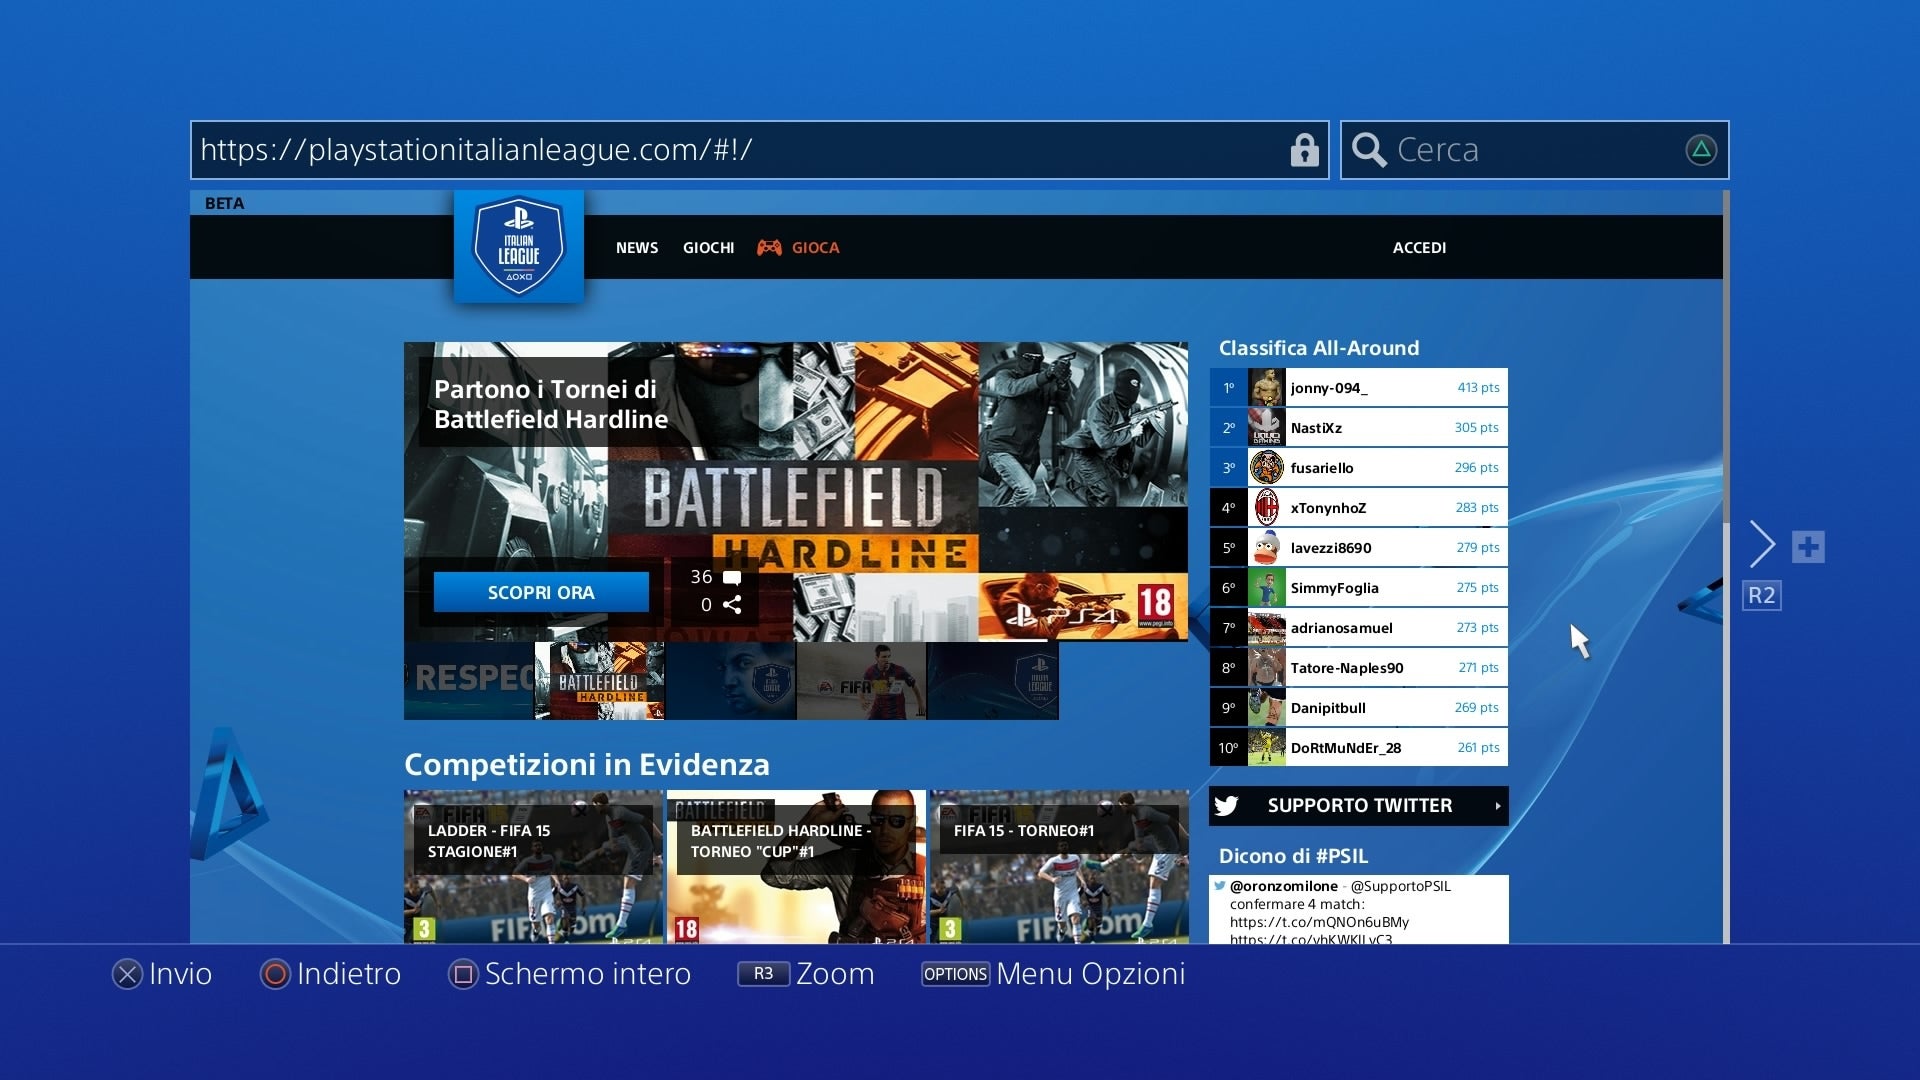Click adrianosamuel name in Classifica
The image size is (1920, 1080).
tap(1341, 628)
